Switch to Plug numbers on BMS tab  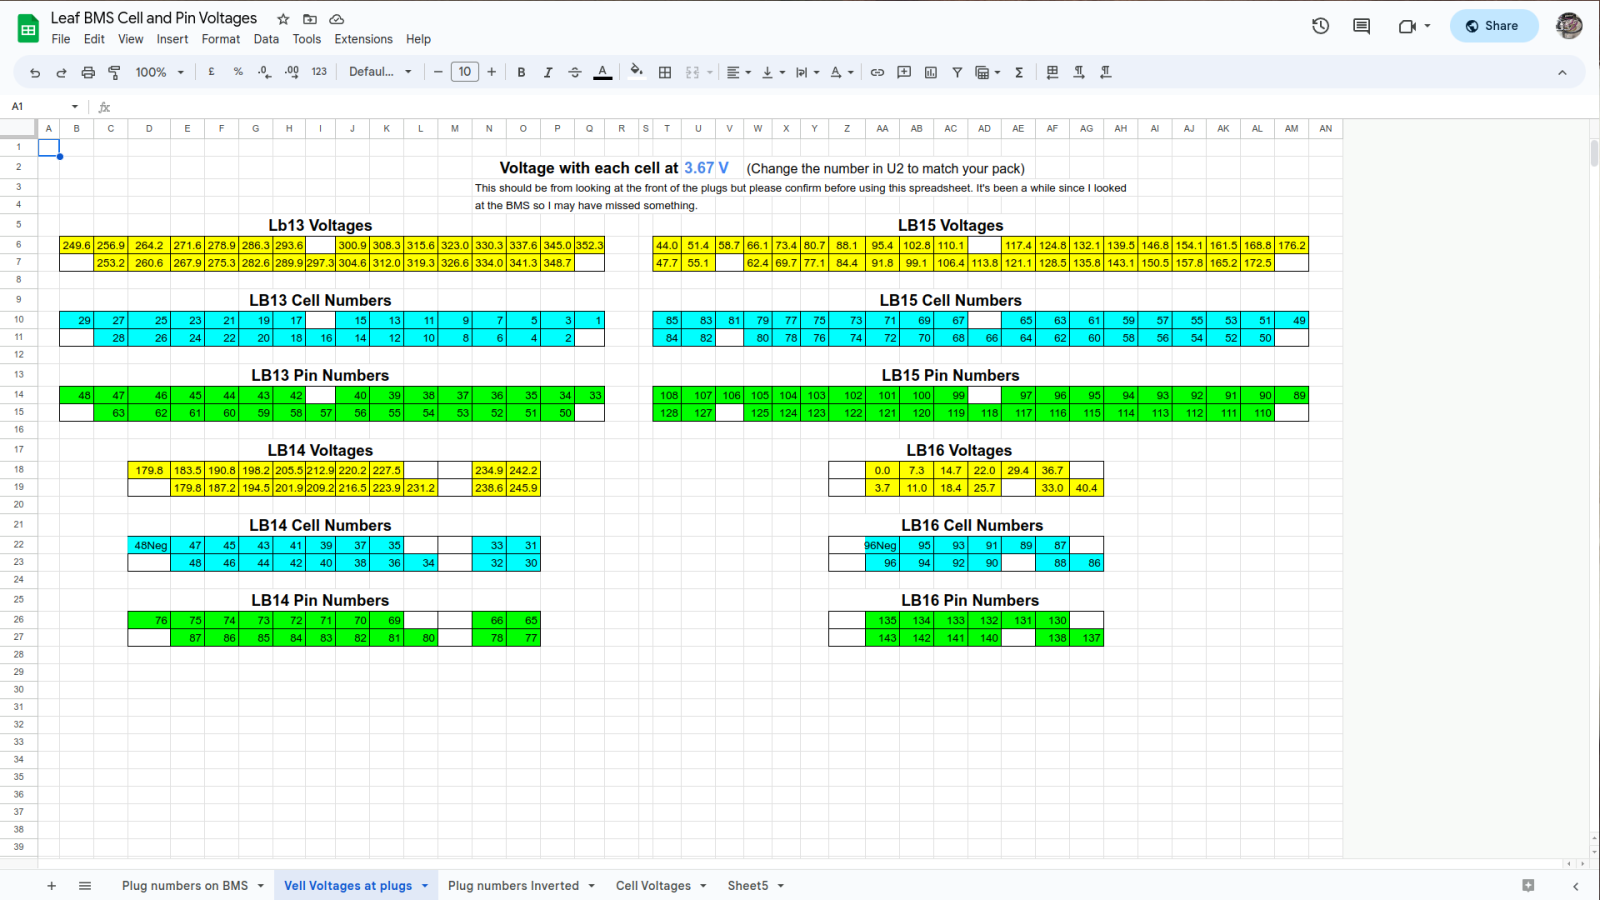(185, 885)
